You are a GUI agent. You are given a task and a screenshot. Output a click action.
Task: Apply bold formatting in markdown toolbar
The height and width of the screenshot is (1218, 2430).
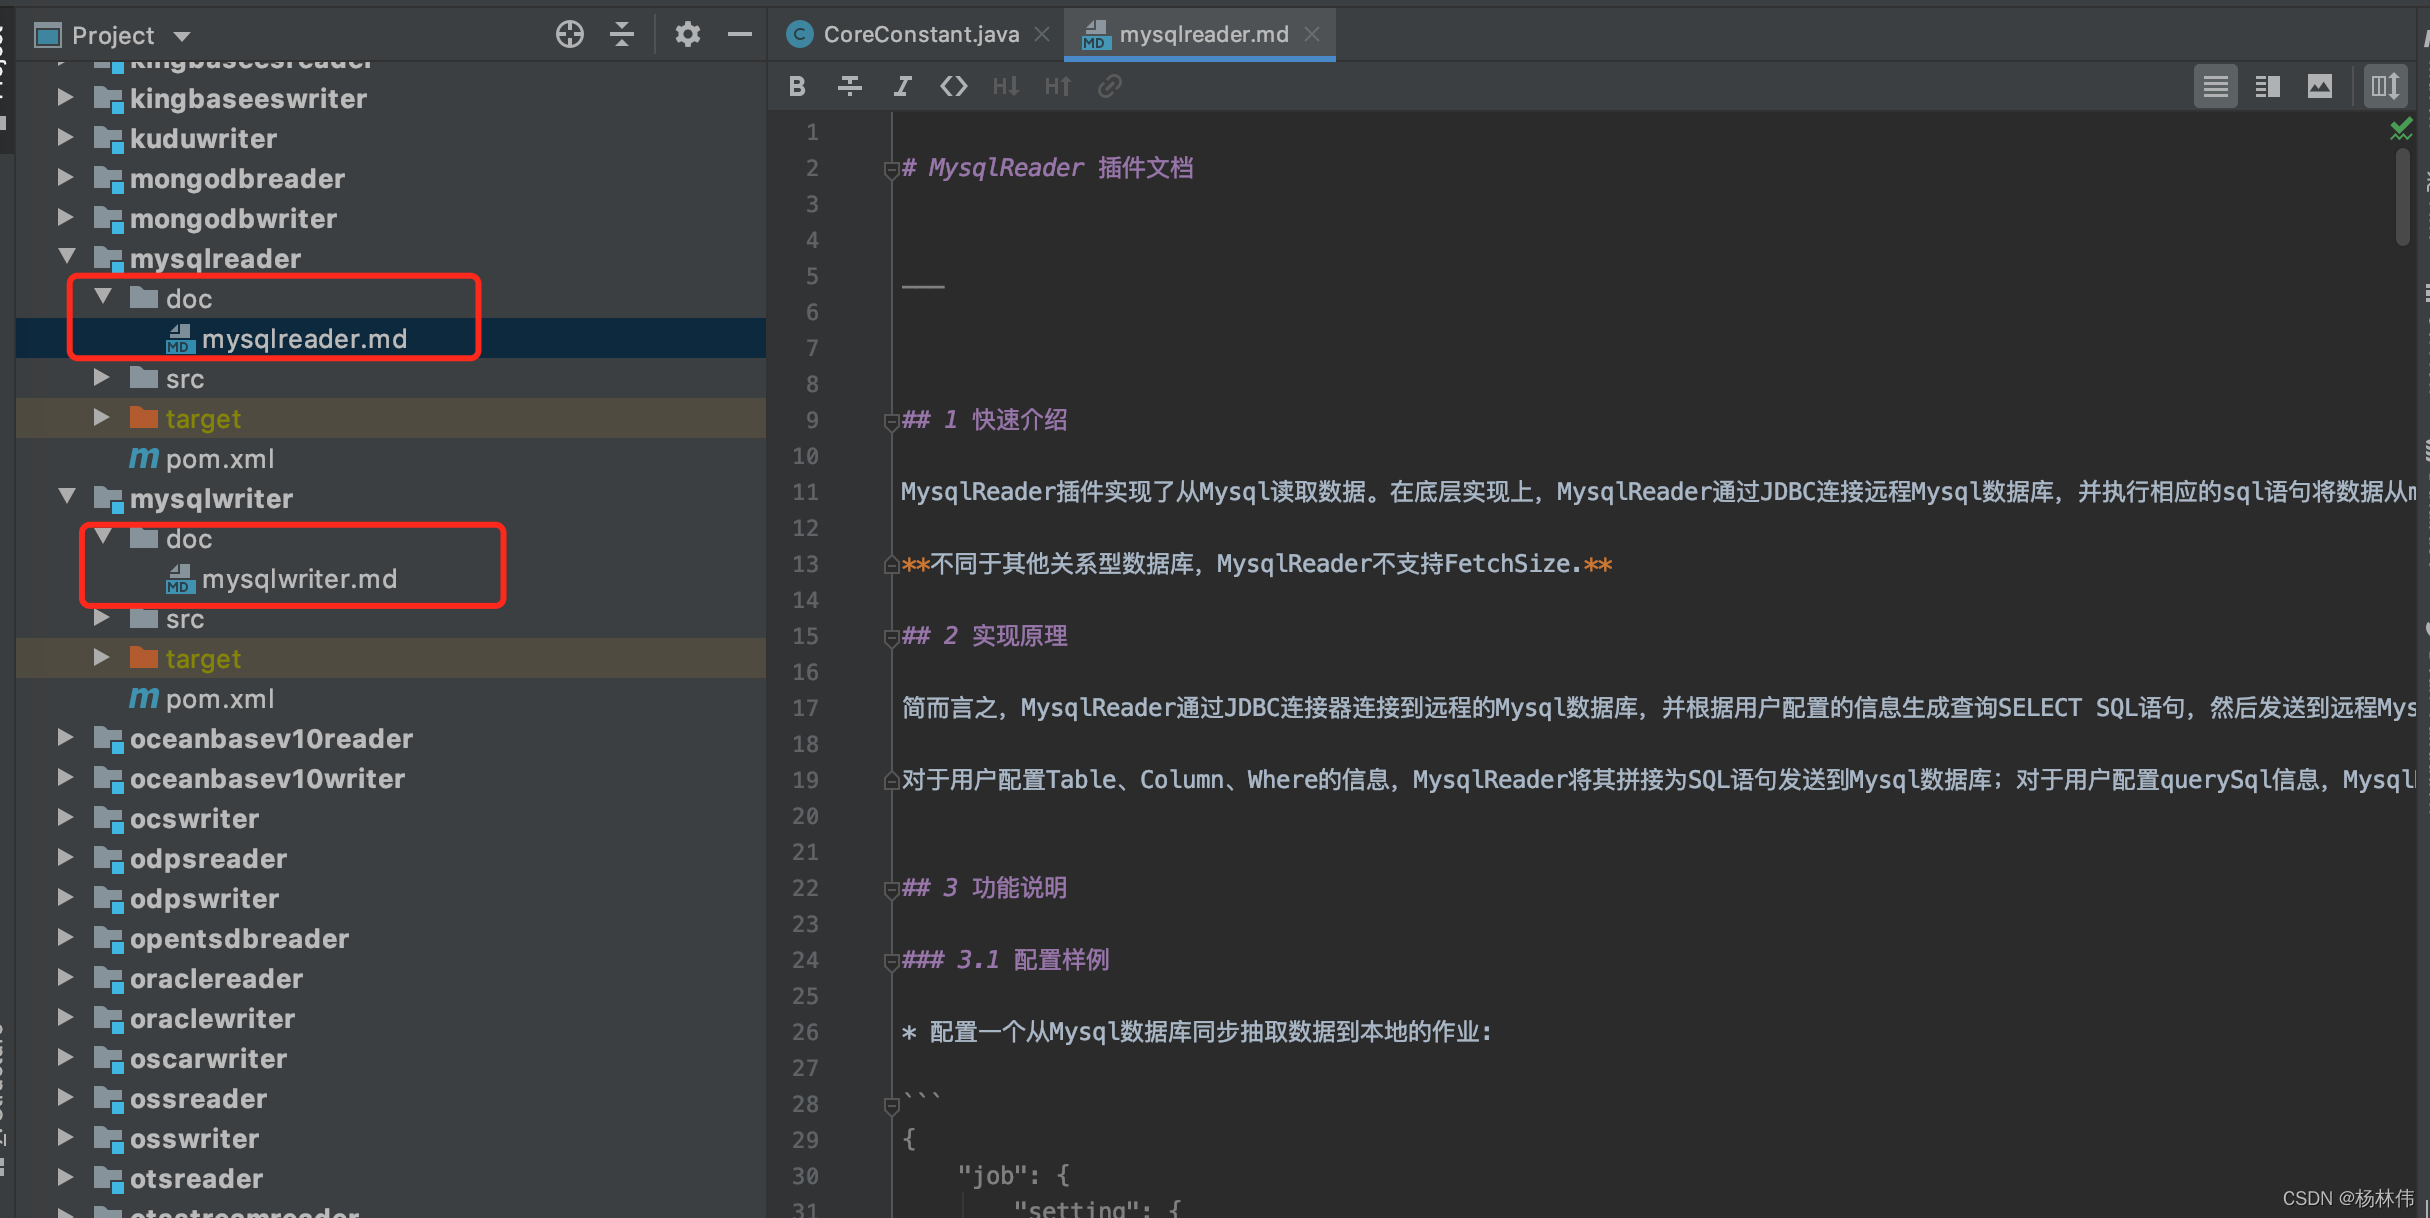[x=797, y=86]
